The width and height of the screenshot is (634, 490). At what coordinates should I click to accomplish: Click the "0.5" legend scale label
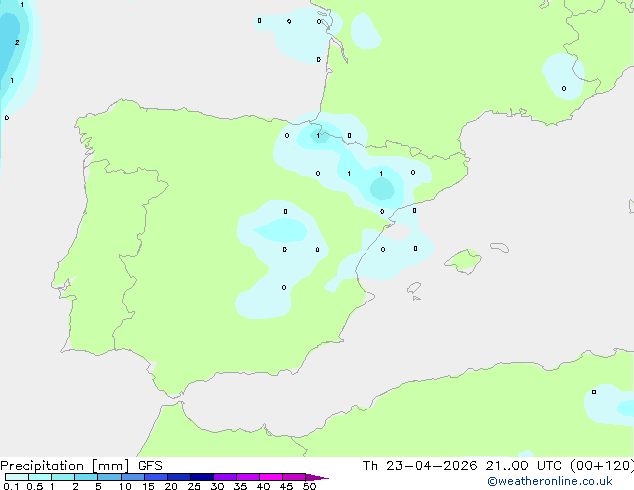click(34, 486)
